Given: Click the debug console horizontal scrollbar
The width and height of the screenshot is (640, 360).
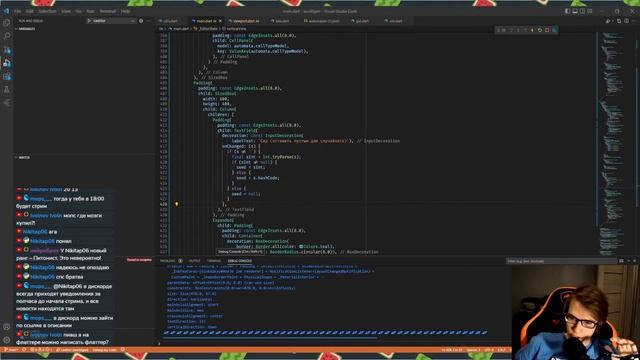Looking at the screenshot, I should 269,338.
